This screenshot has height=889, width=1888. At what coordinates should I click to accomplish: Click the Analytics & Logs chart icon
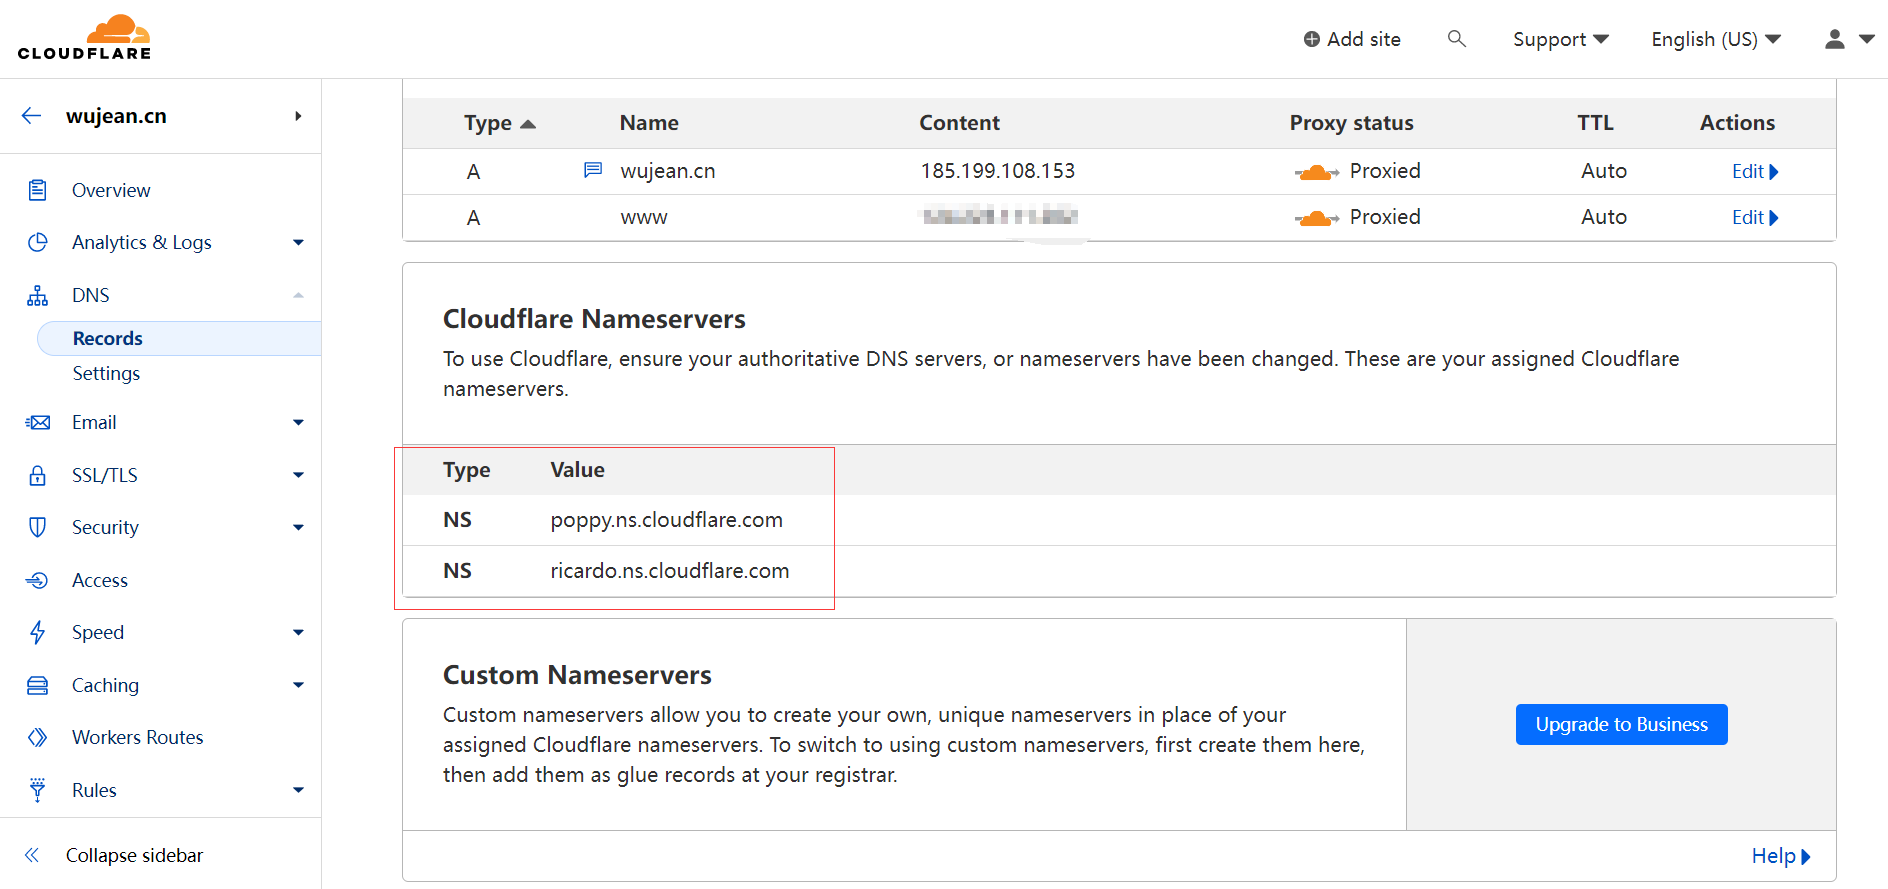(38, 242)
